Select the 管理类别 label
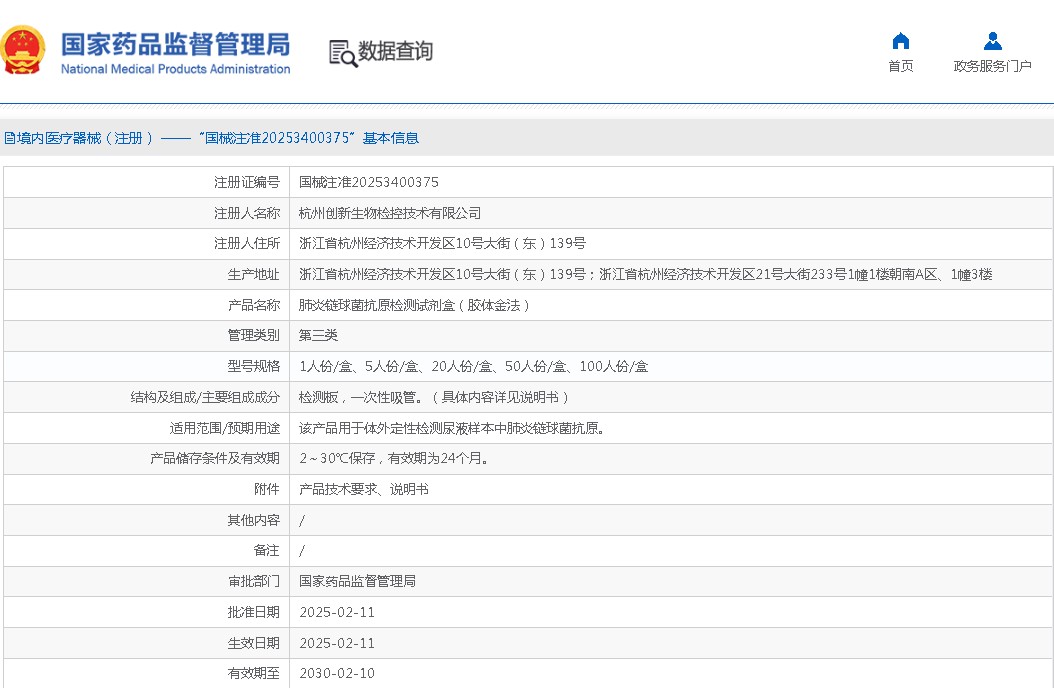 253,335
